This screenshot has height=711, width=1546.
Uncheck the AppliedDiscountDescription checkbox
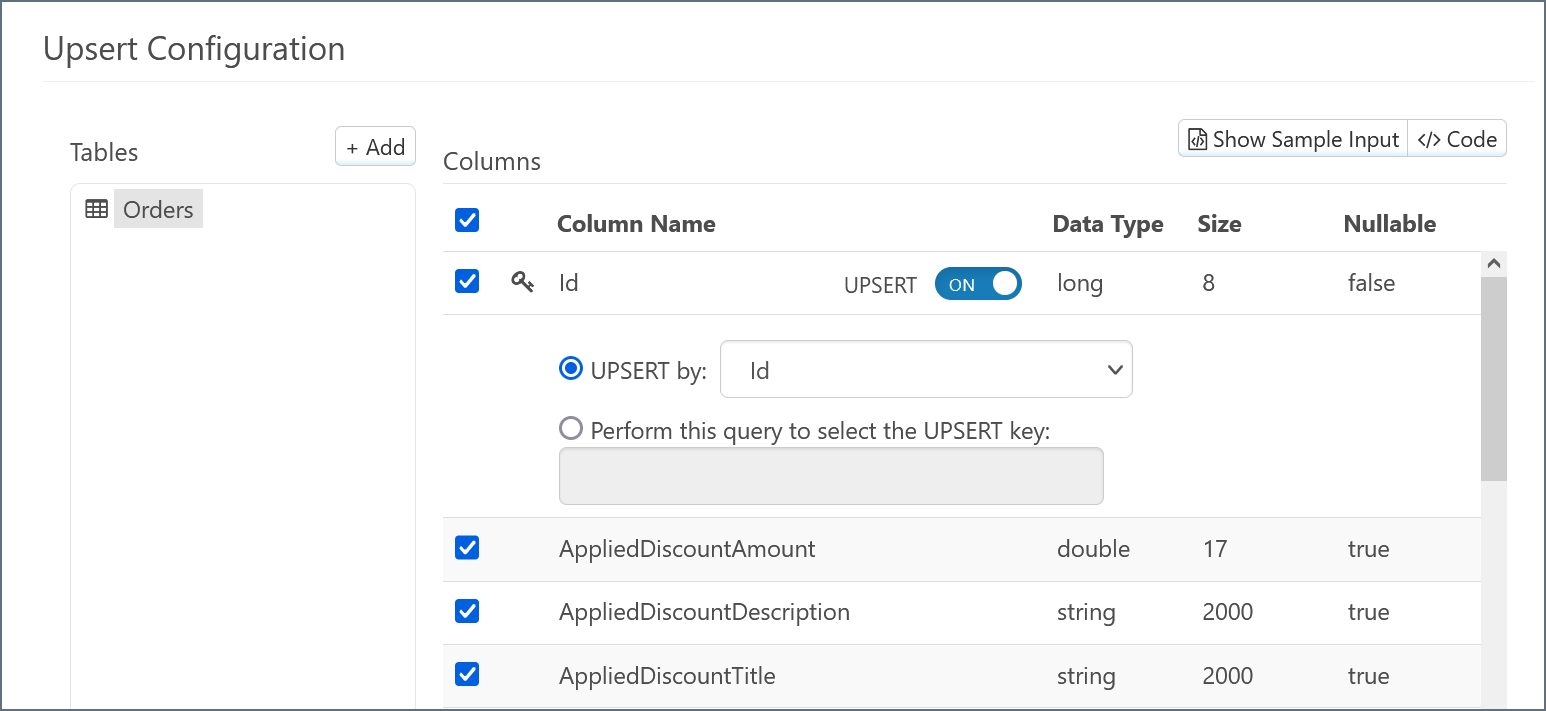(467, 611)
